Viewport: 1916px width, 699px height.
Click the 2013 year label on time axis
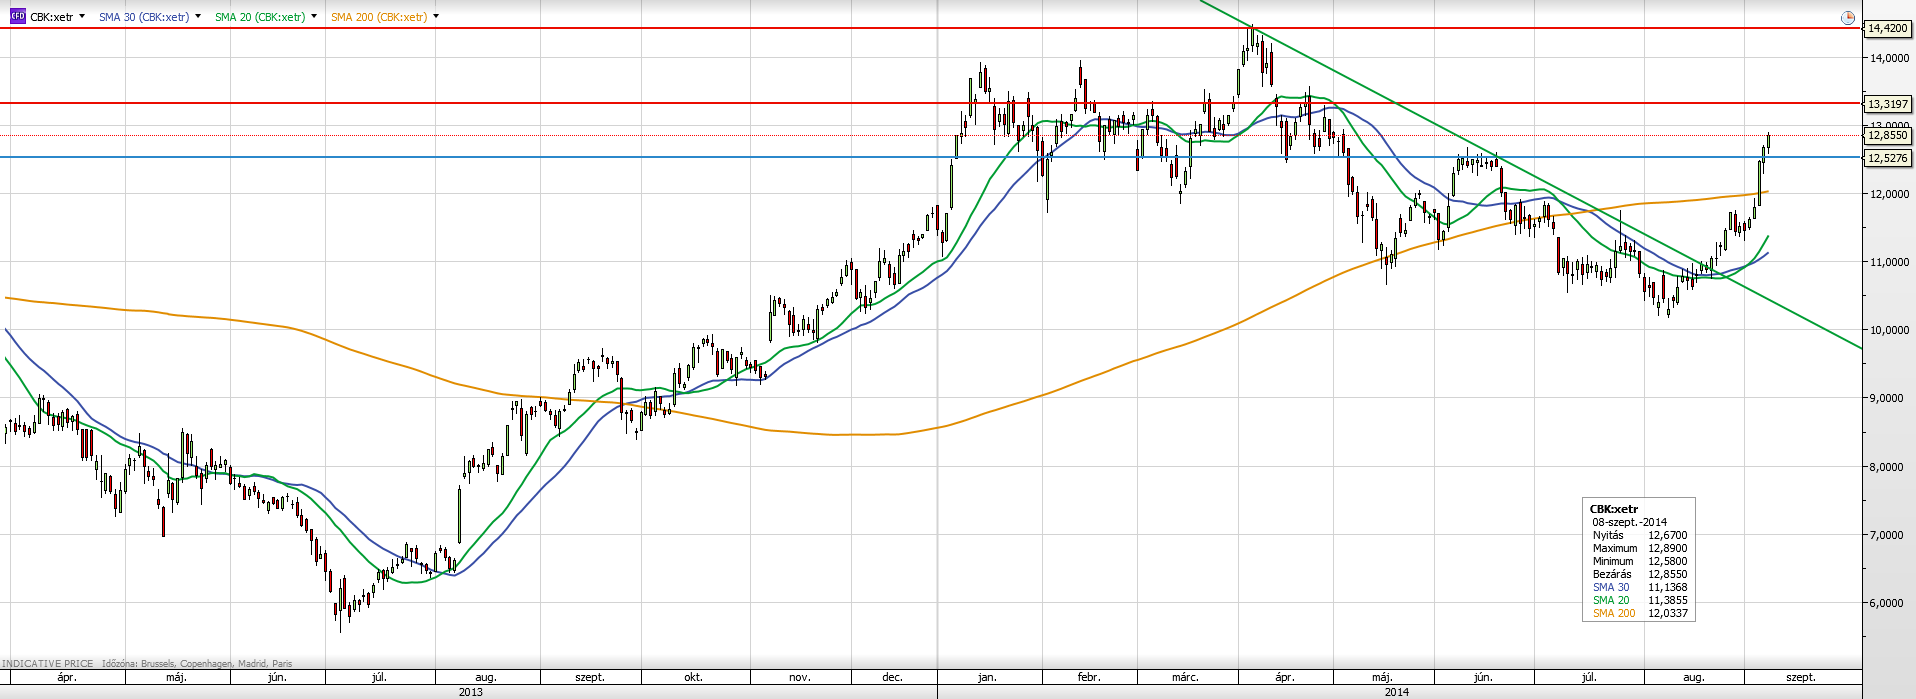[470, 692]
